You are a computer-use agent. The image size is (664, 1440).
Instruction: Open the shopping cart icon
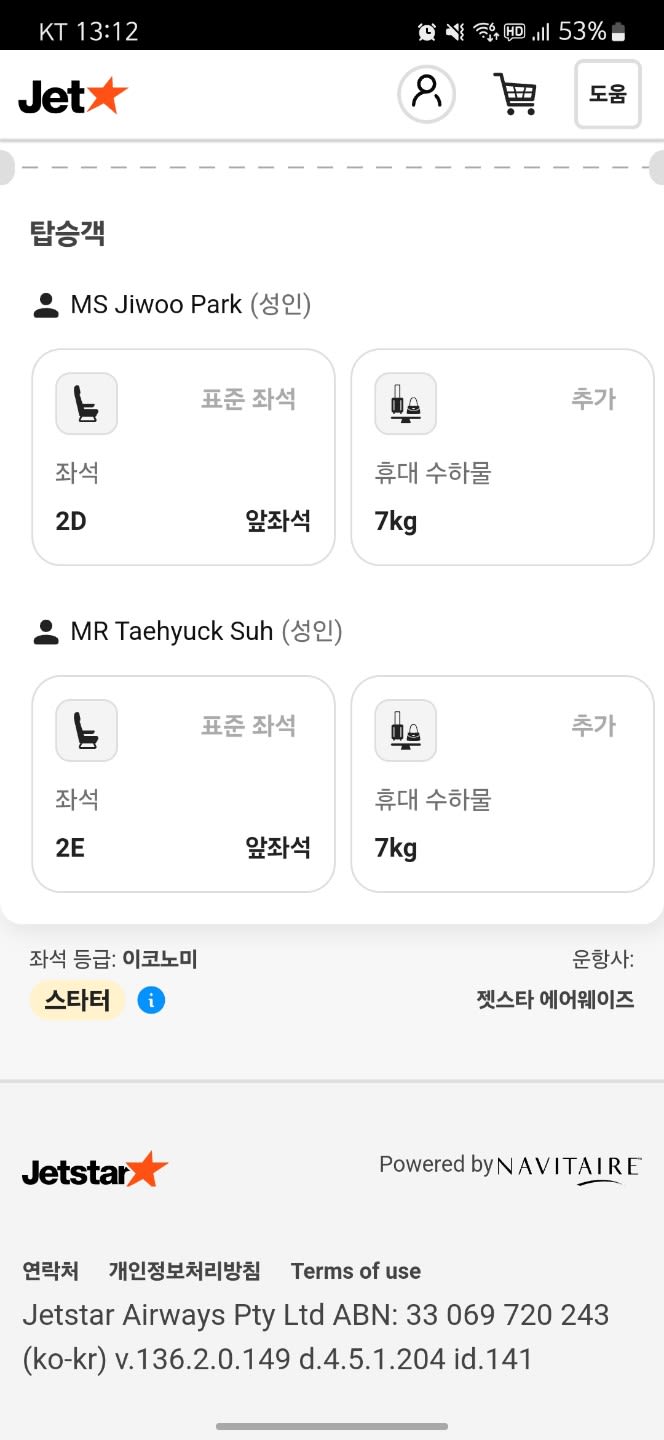(x=515, y=94)
